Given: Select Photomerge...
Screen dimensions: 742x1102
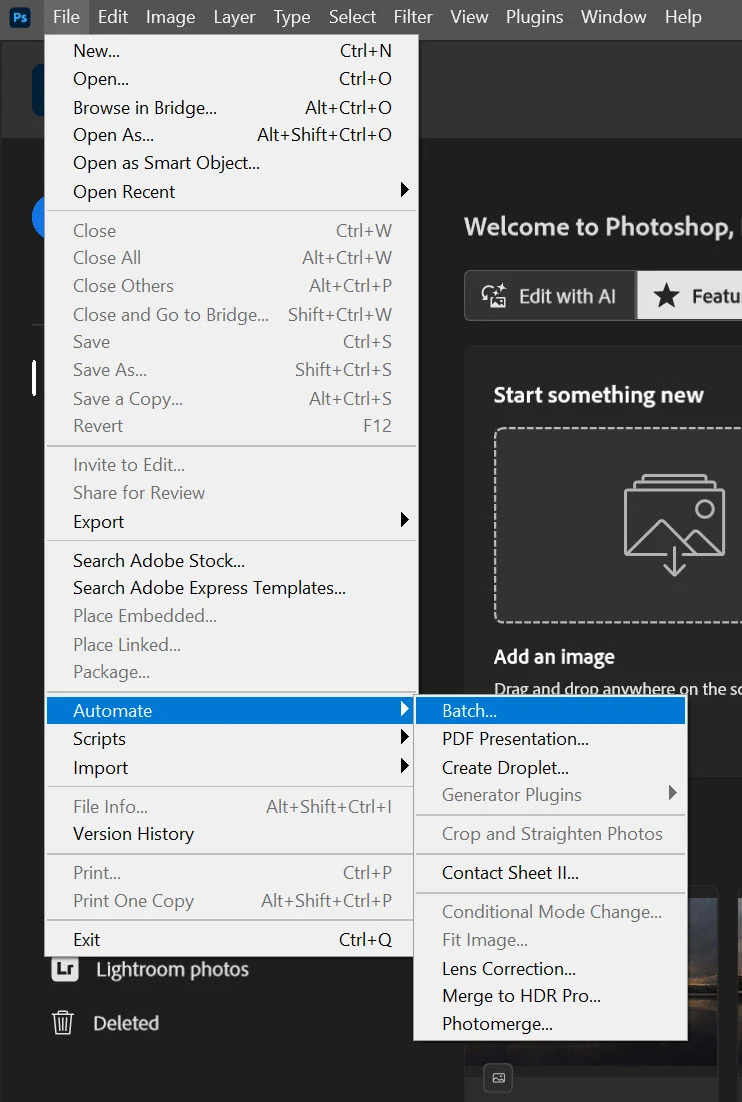Looking at the screenshot, I should (551, 1024).
